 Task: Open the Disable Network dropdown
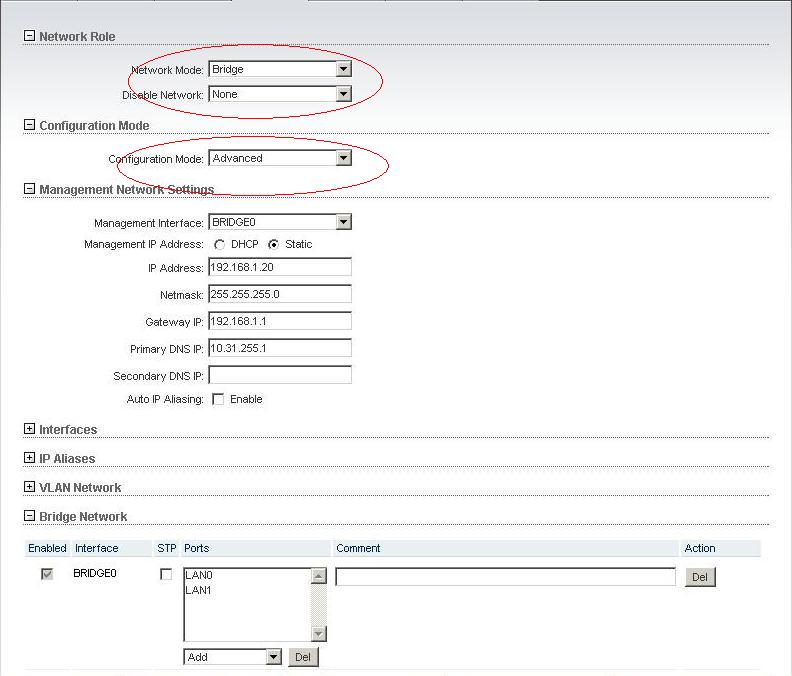pos(343,95)
